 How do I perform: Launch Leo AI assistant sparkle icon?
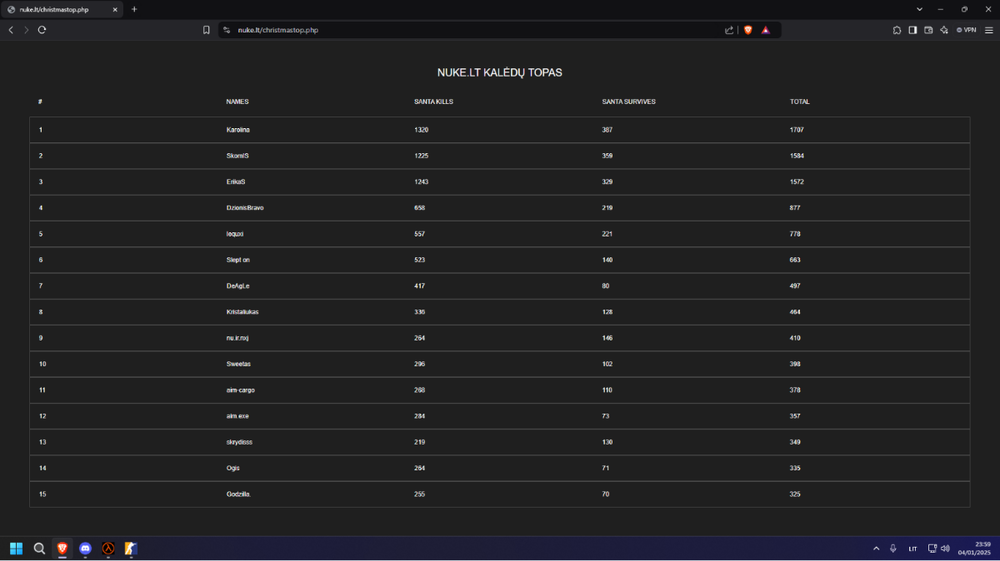point(944,30)
